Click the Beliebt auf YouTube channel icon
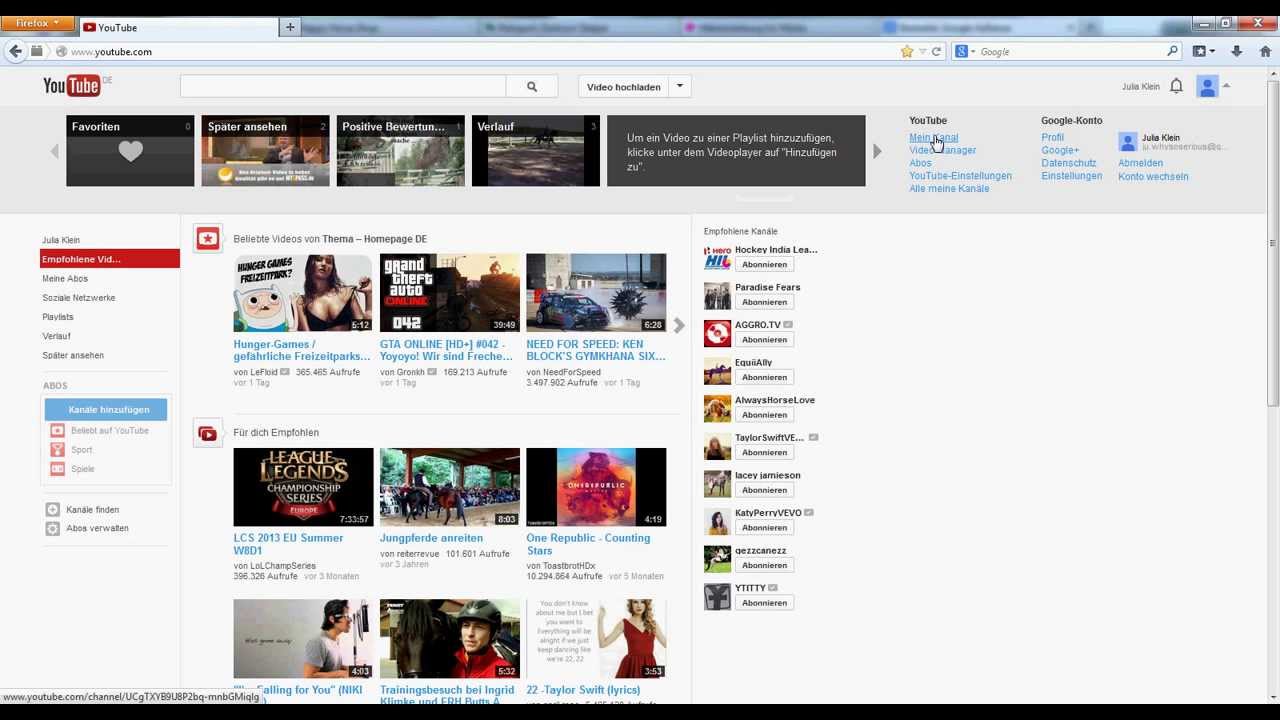 click(x=57, y=431)
